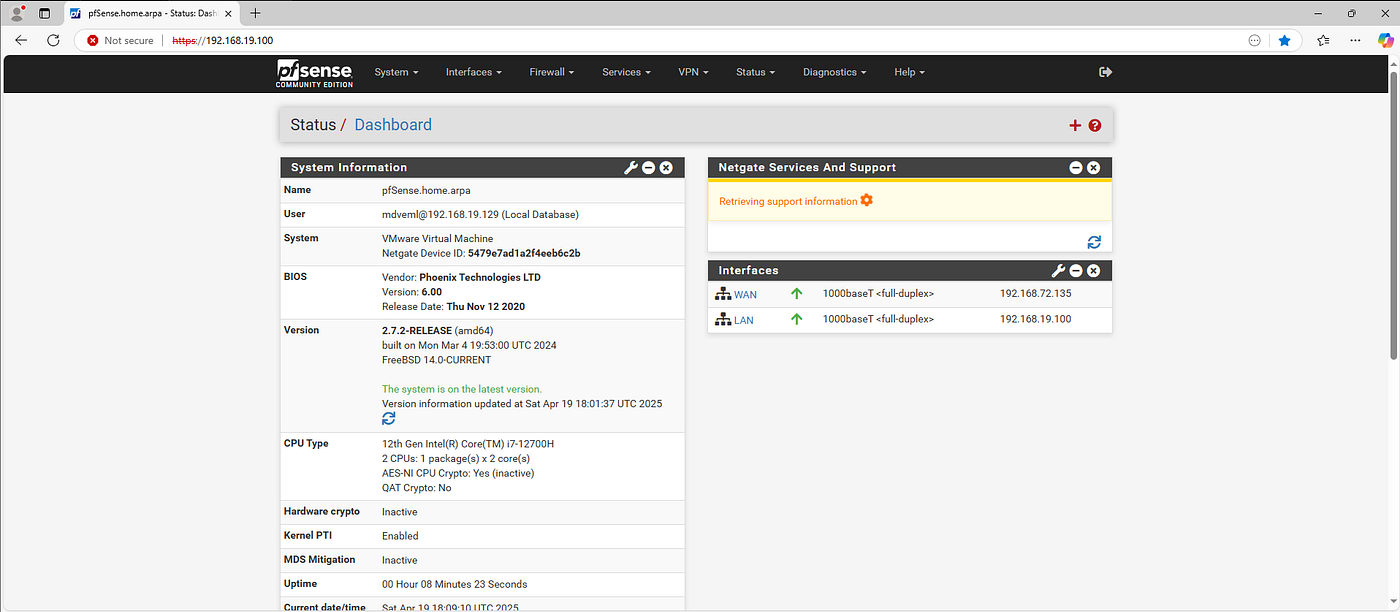Click the LAN network interface icon
Viewport: 1400px width, 612px height.
click(723, 319)
